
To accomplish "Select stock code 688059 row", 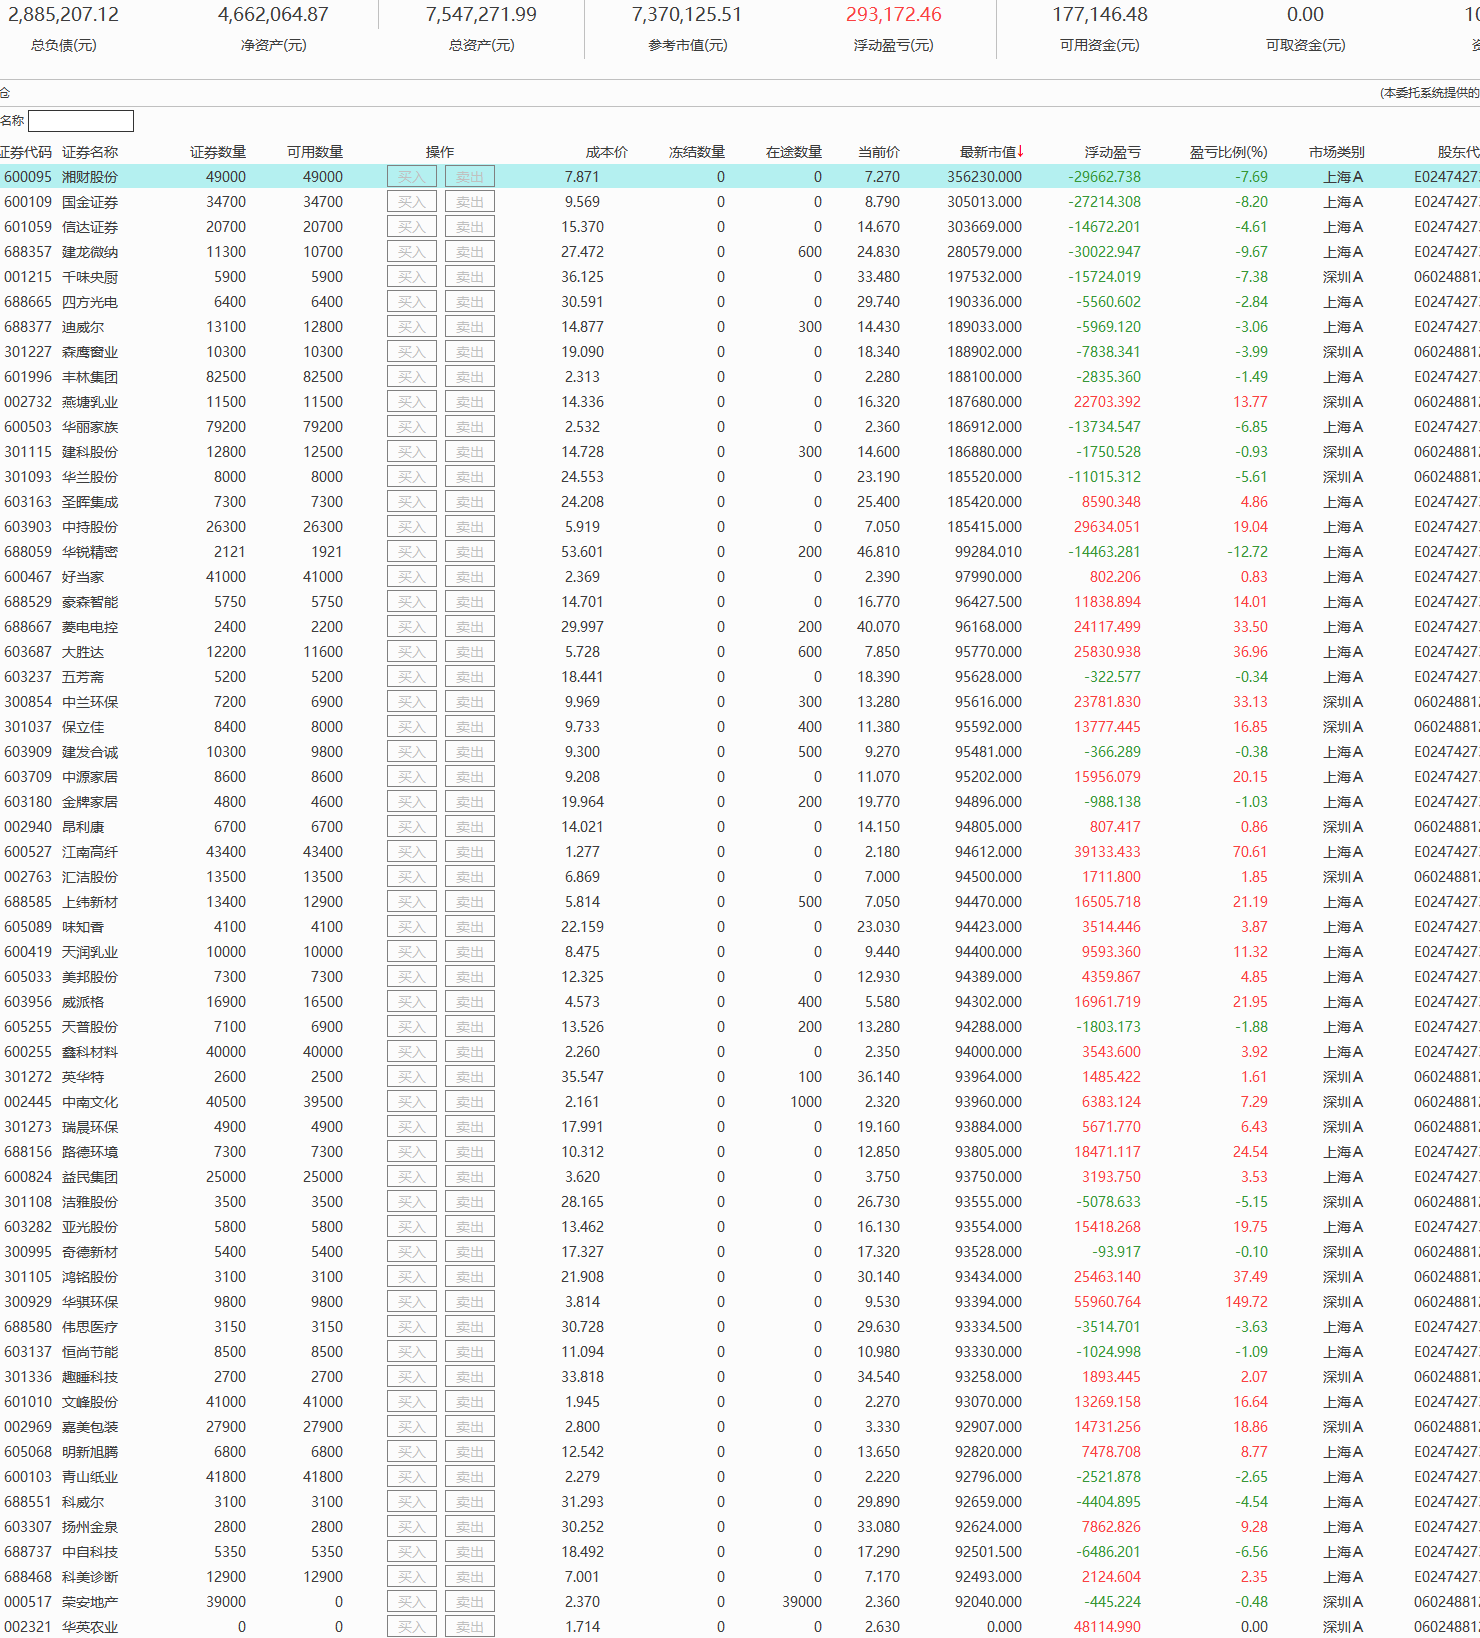I will click(x=28, y=552).
